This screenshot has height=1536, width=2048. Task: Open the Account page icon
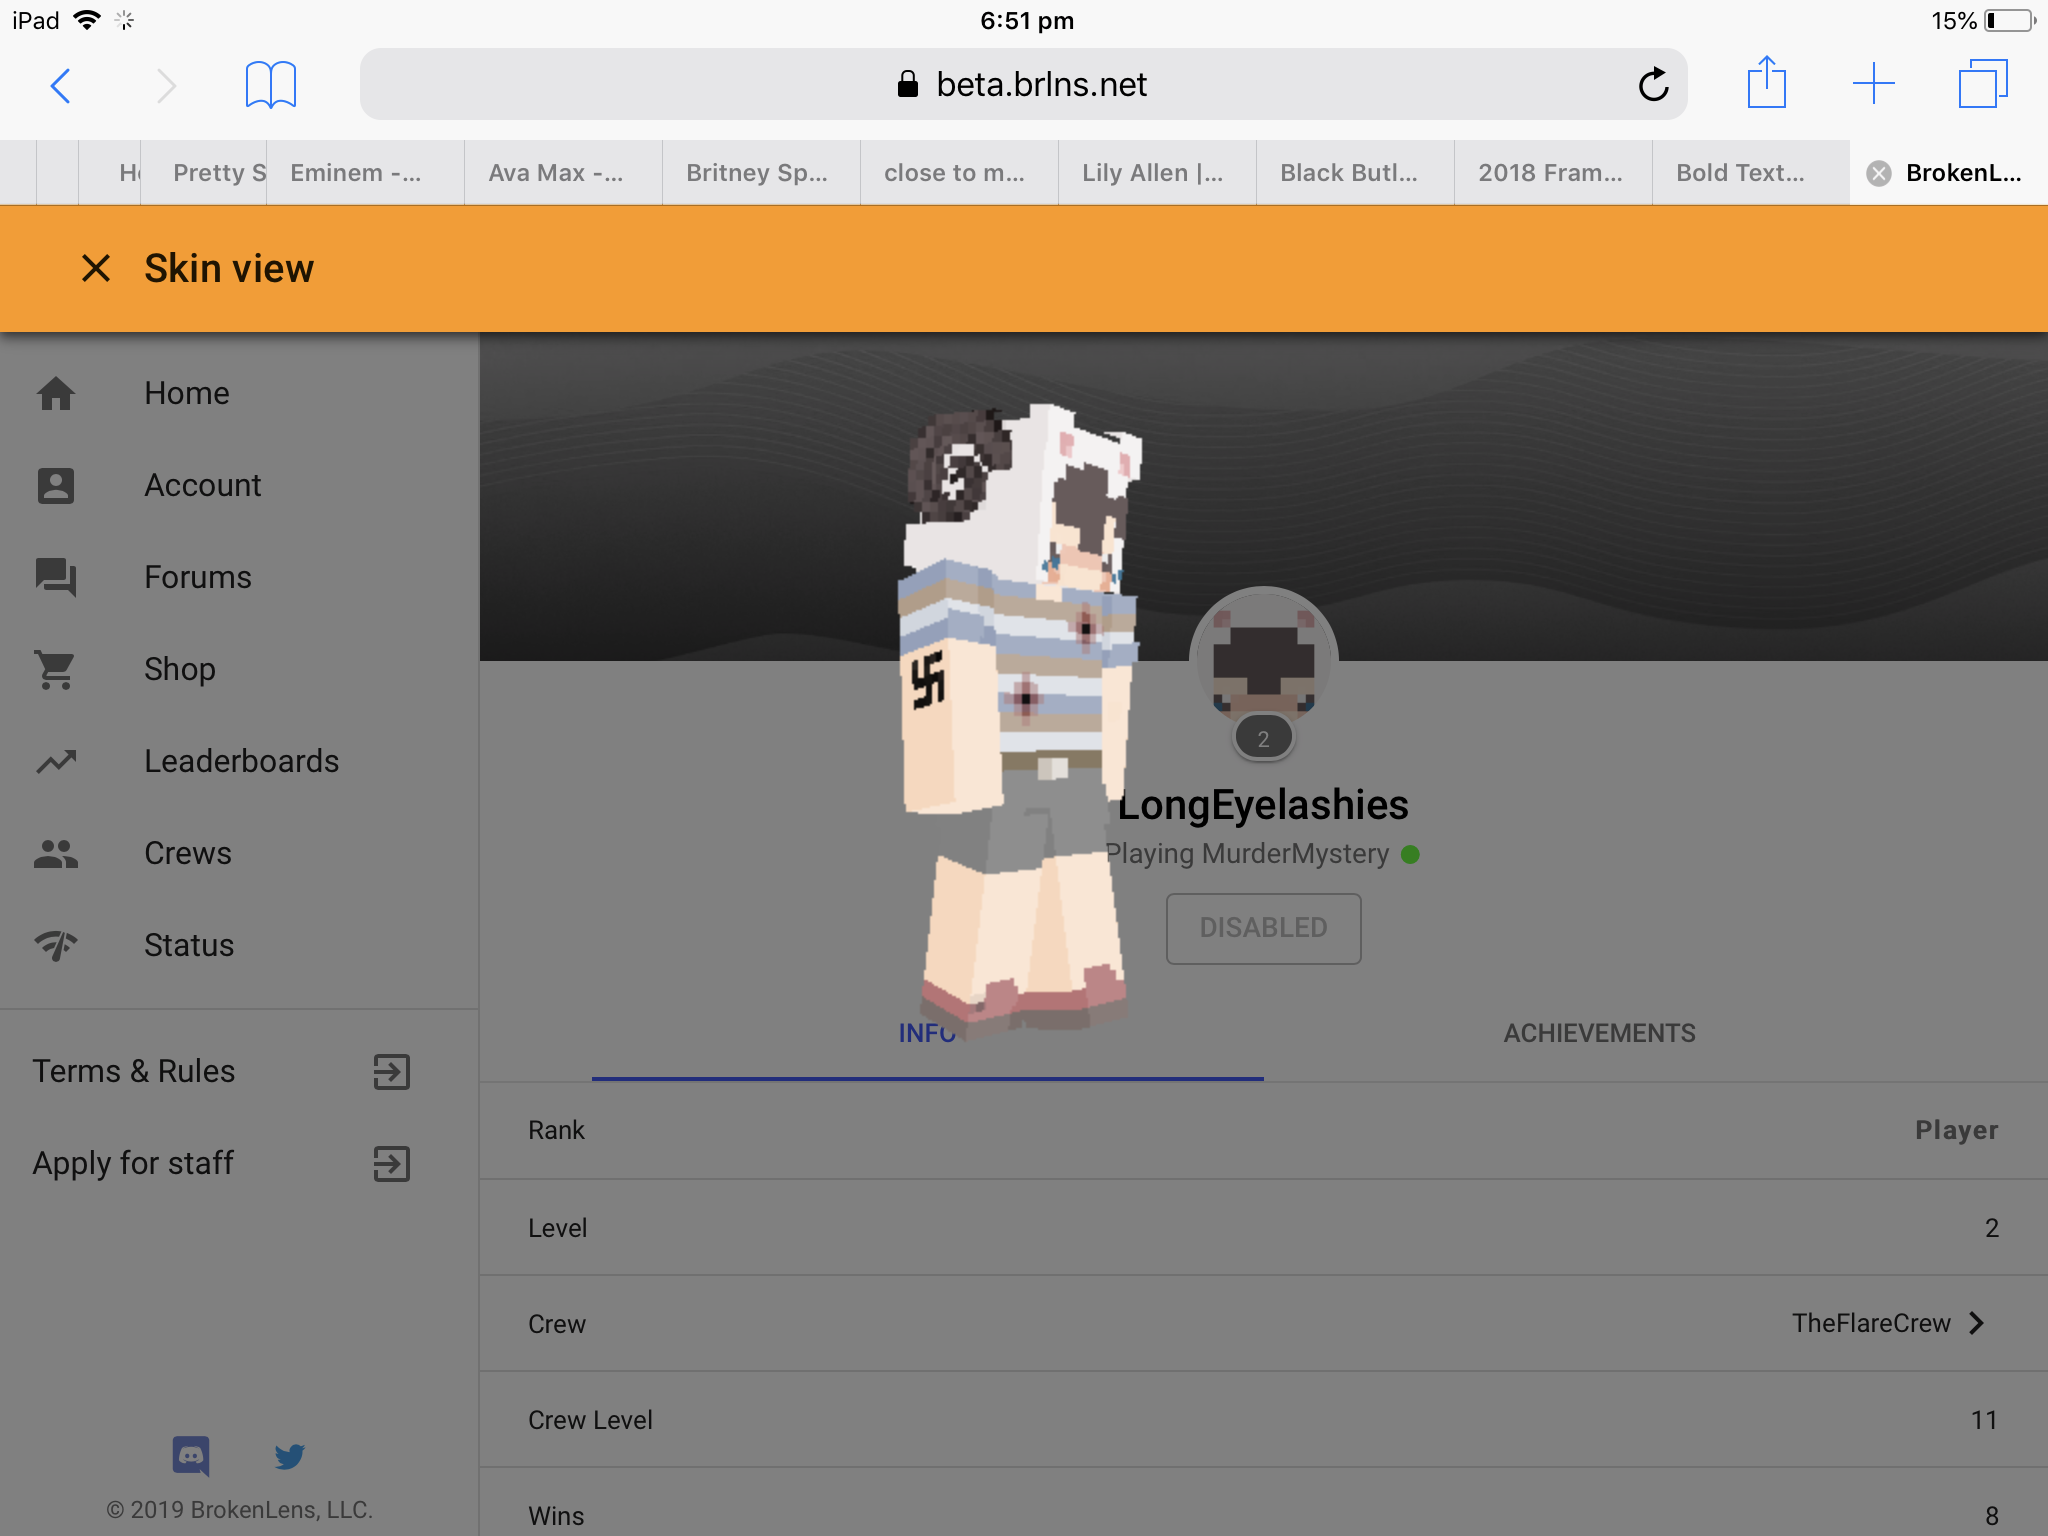(56, 485)
